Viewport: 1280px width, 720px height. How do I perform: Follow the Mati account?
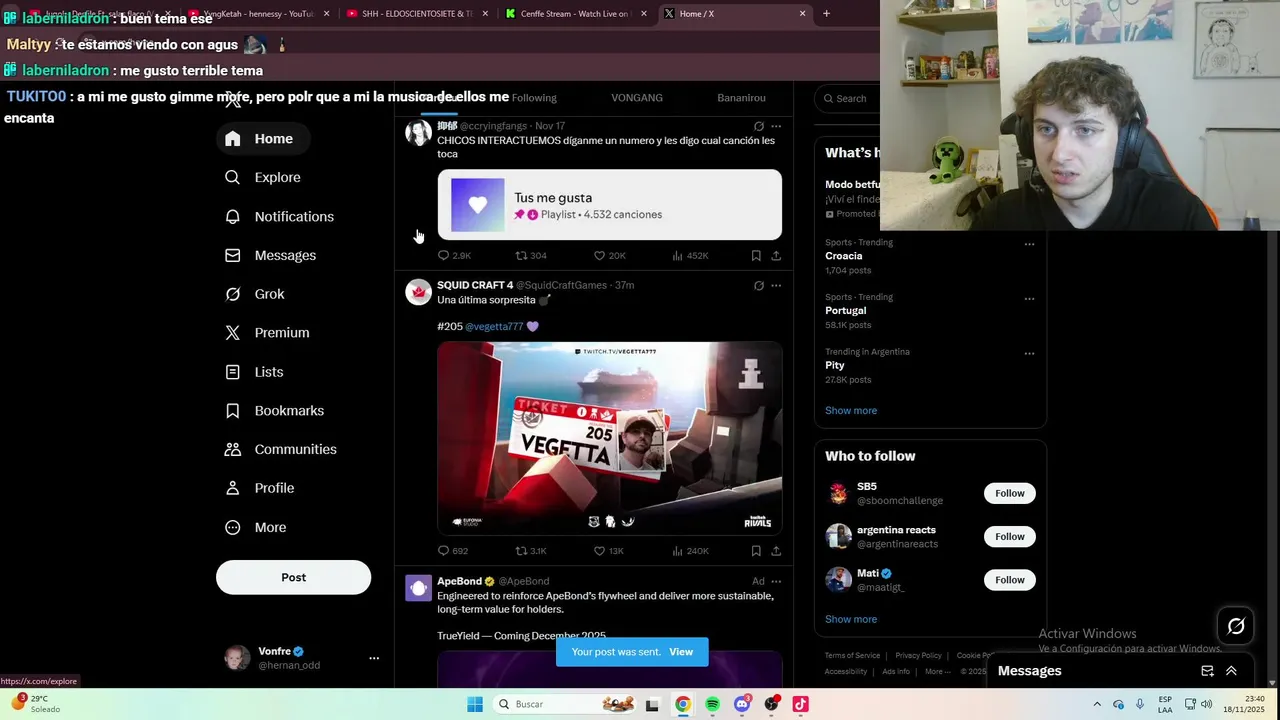tap(1010, 580)
